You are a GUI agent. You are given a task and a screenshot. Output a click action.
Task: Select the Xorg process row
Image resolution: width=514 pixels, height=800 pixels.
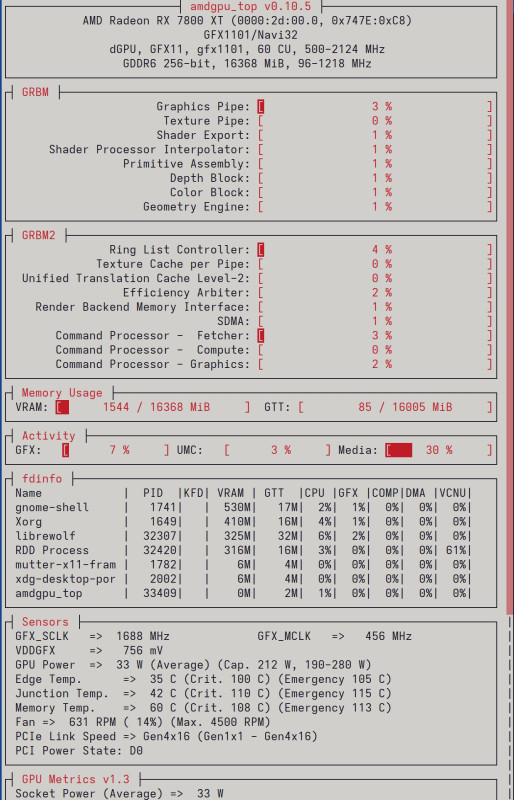[x=243, y=521]
